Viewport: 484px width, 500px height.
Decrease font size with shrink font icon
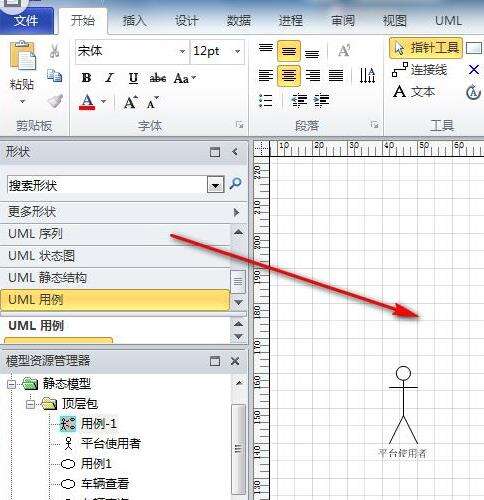coord(153,103)
